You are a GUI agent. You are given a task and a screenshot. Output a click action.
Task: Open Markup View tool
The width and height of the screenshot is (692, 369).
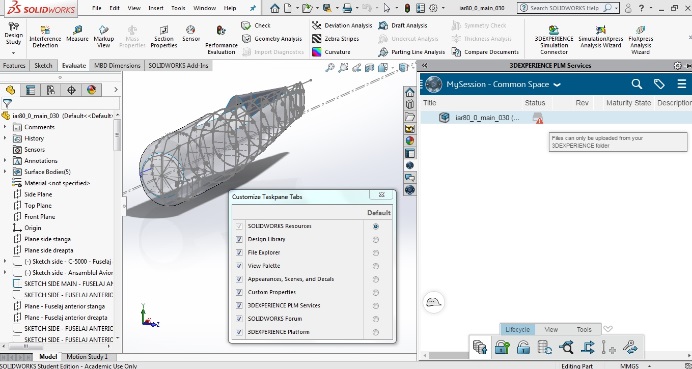pyautogui.click(x=103, y=36)
